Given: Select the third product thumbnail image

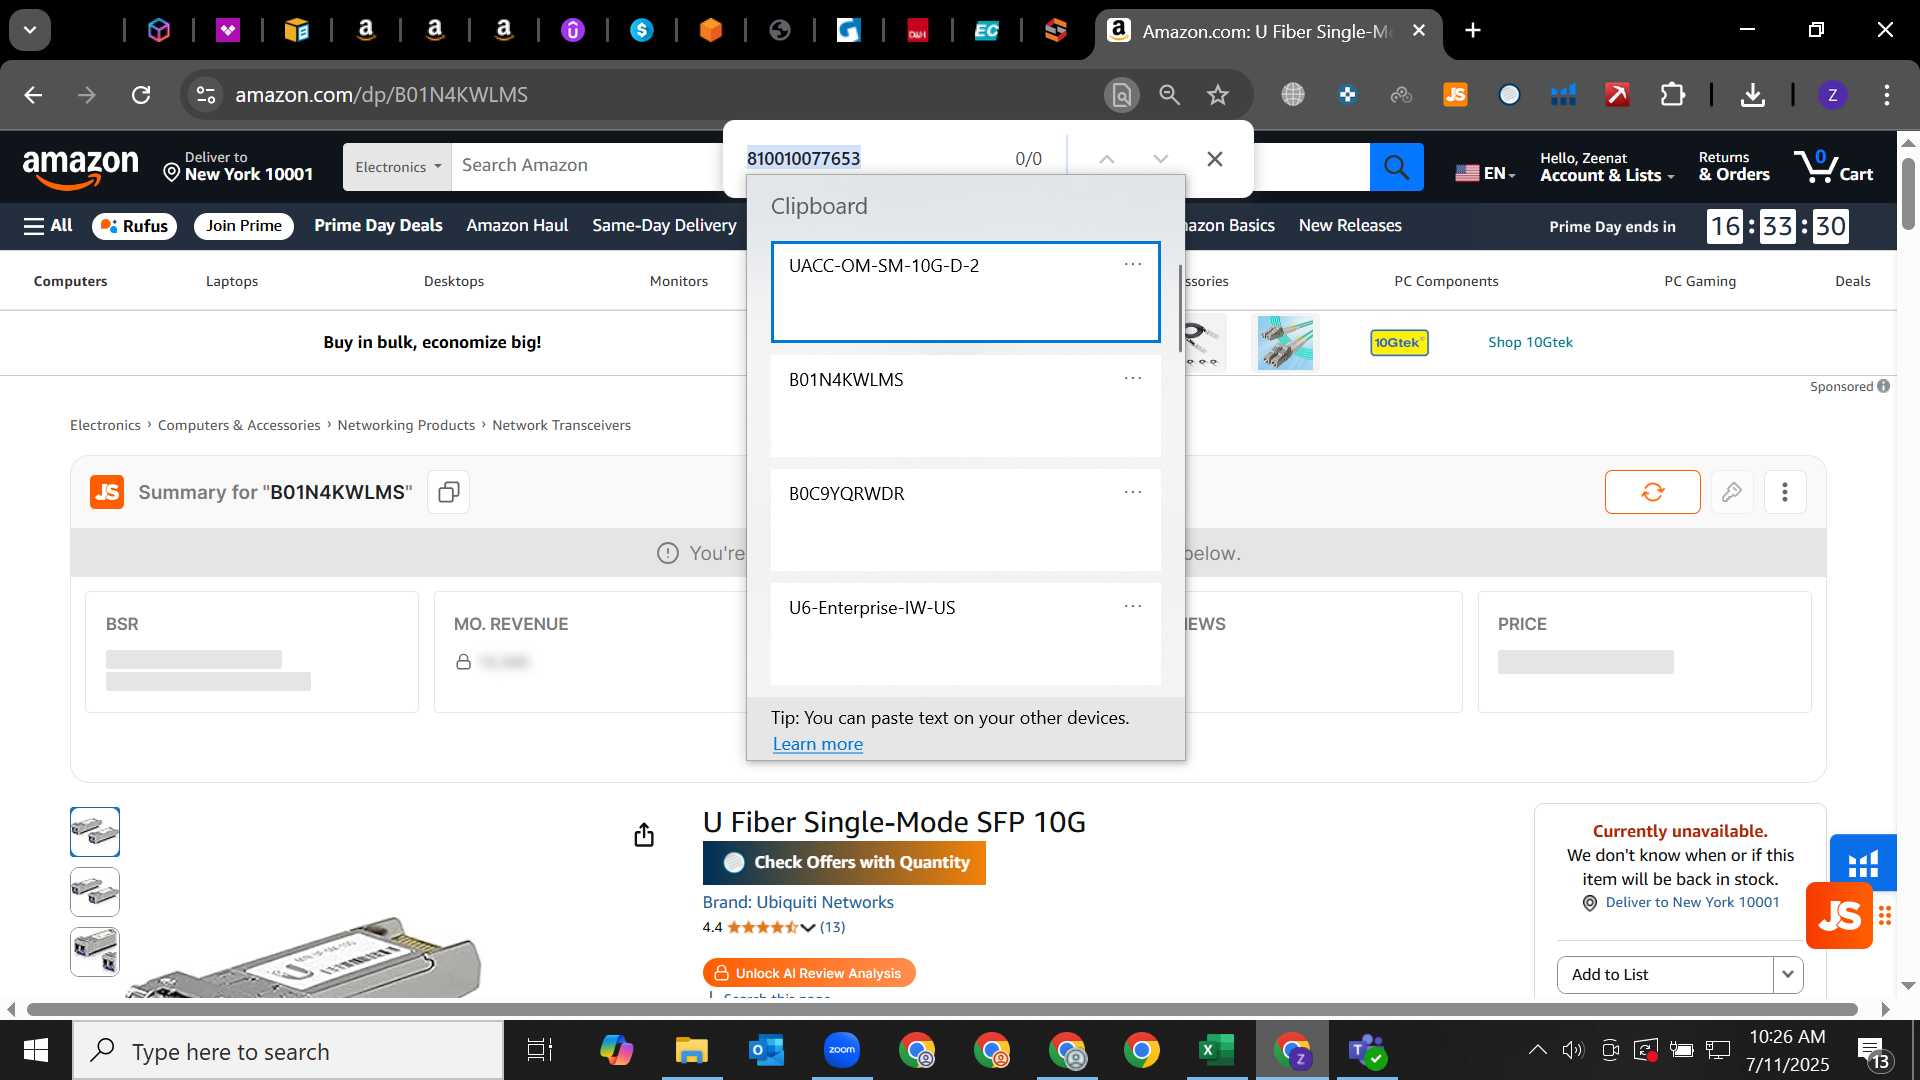Looking at the screenshot, I should tap(95, 952).
